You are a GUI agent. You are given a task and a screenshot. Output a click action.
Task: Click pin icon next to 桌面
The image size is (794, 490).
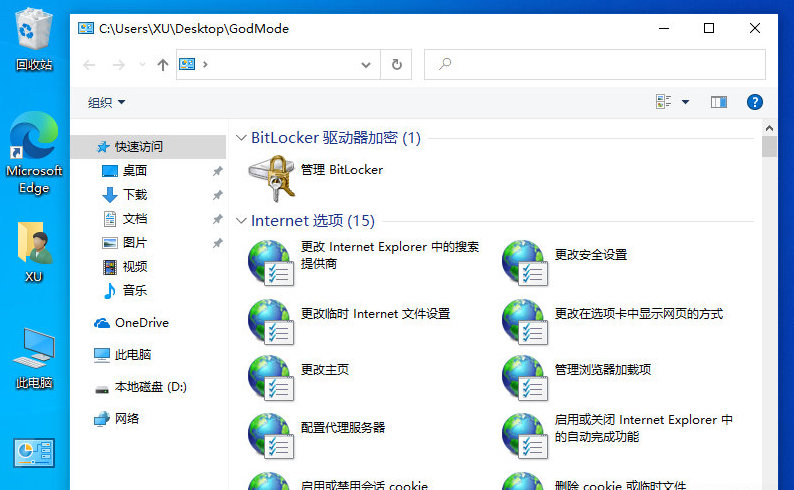click(218, 171)
